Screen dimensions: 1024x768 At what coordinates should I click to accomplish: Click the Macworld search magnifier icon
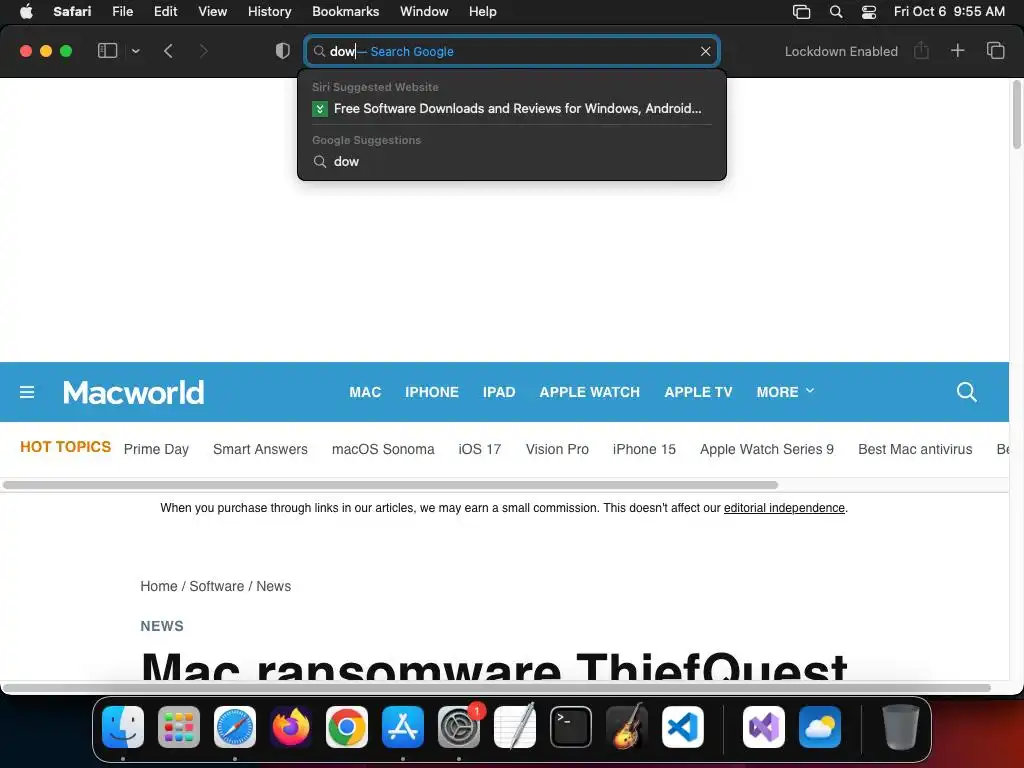pyautogui.click(x=967, y=392)
